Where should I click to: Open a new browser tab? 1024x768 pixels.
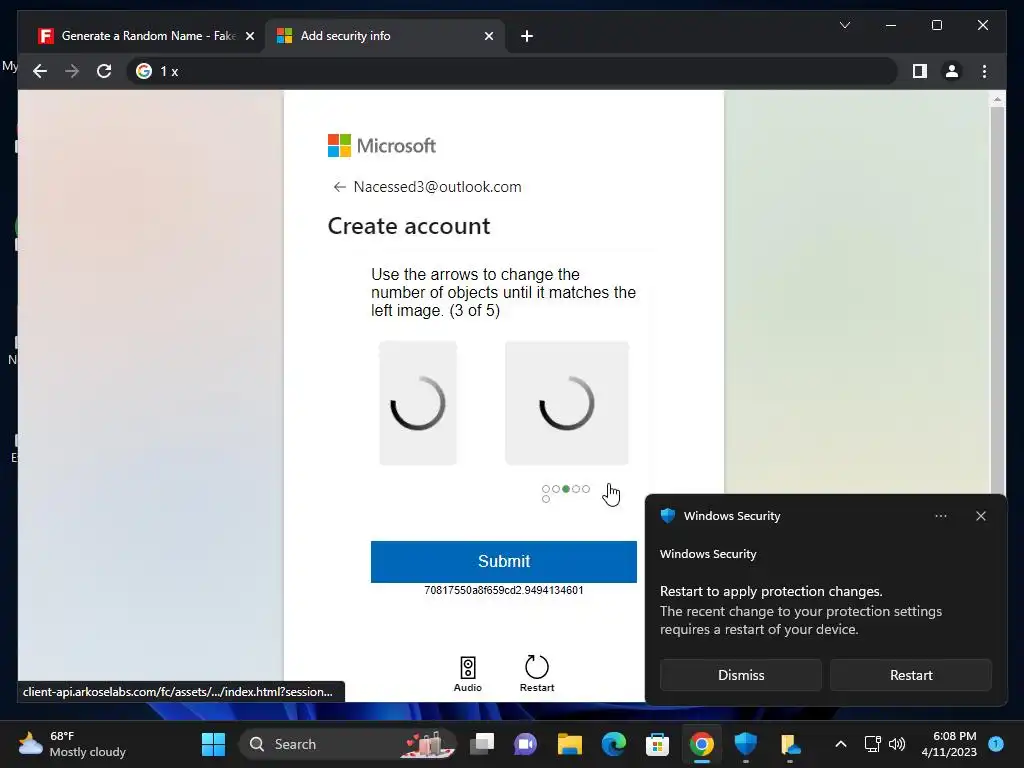[x=526, y=36]
